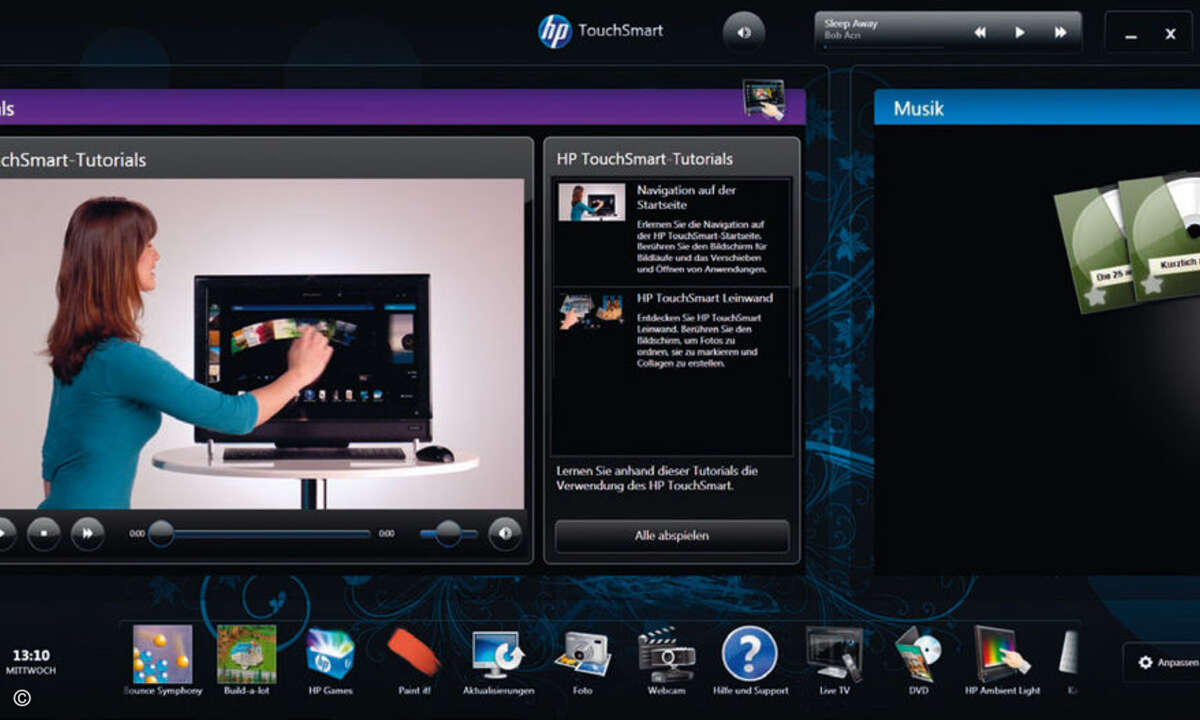Click the touchscreen tile icon in Tutorials title bar
The height and width of the screenshot is (720, 1200).
coord(764,101)
